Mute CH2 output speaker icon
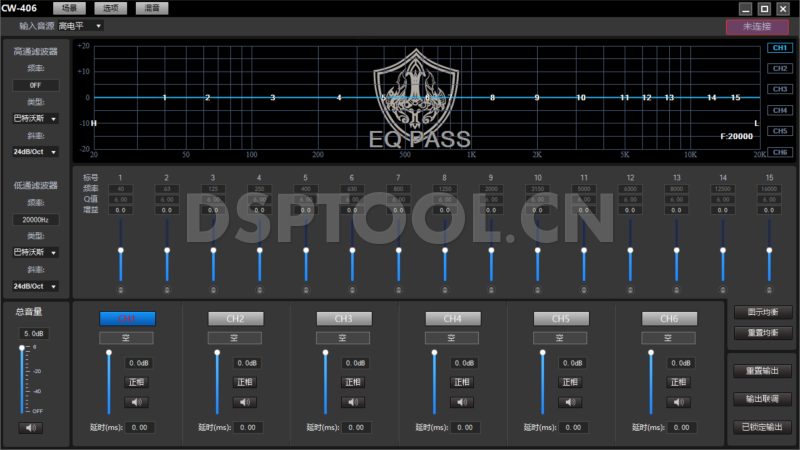Image resolution: width=800 pixels, height=450 pixels. [x=245, y=402]
